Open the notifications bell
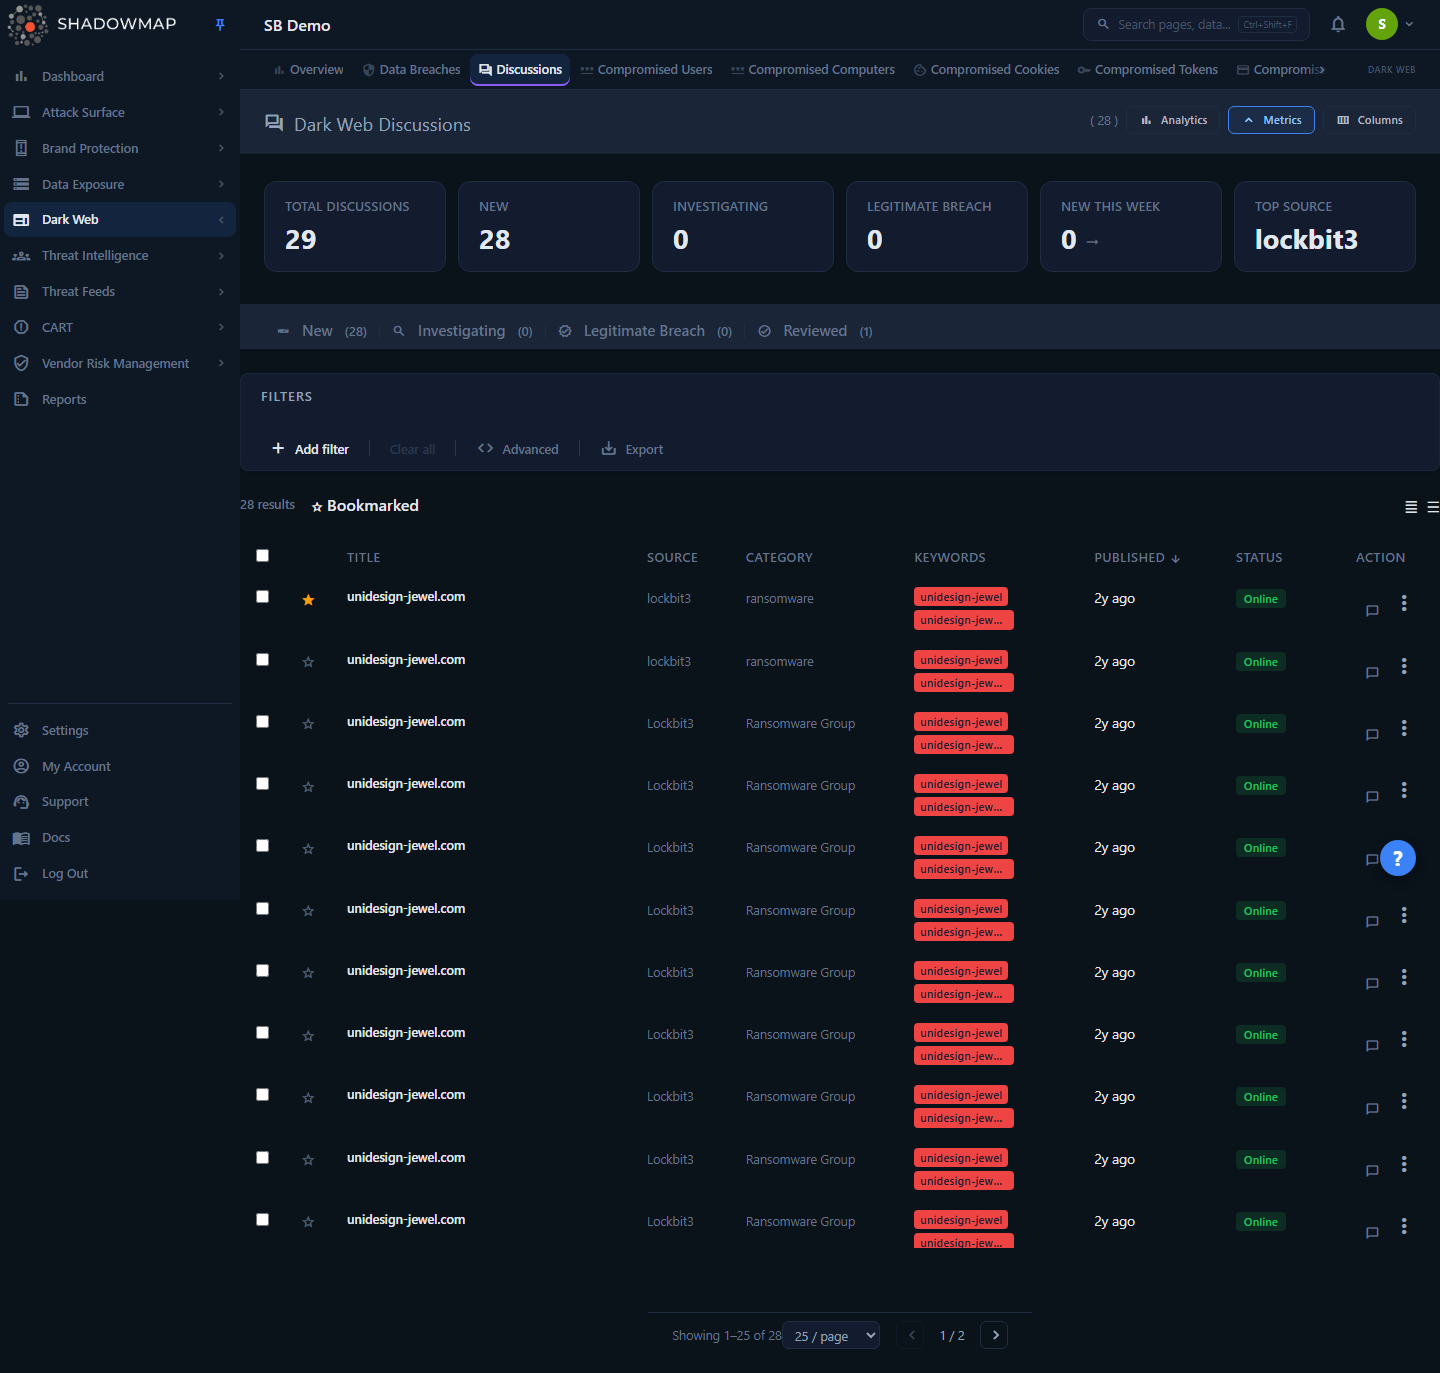This screenshot has width=1440, height=1373. (x=1338, y=24)
